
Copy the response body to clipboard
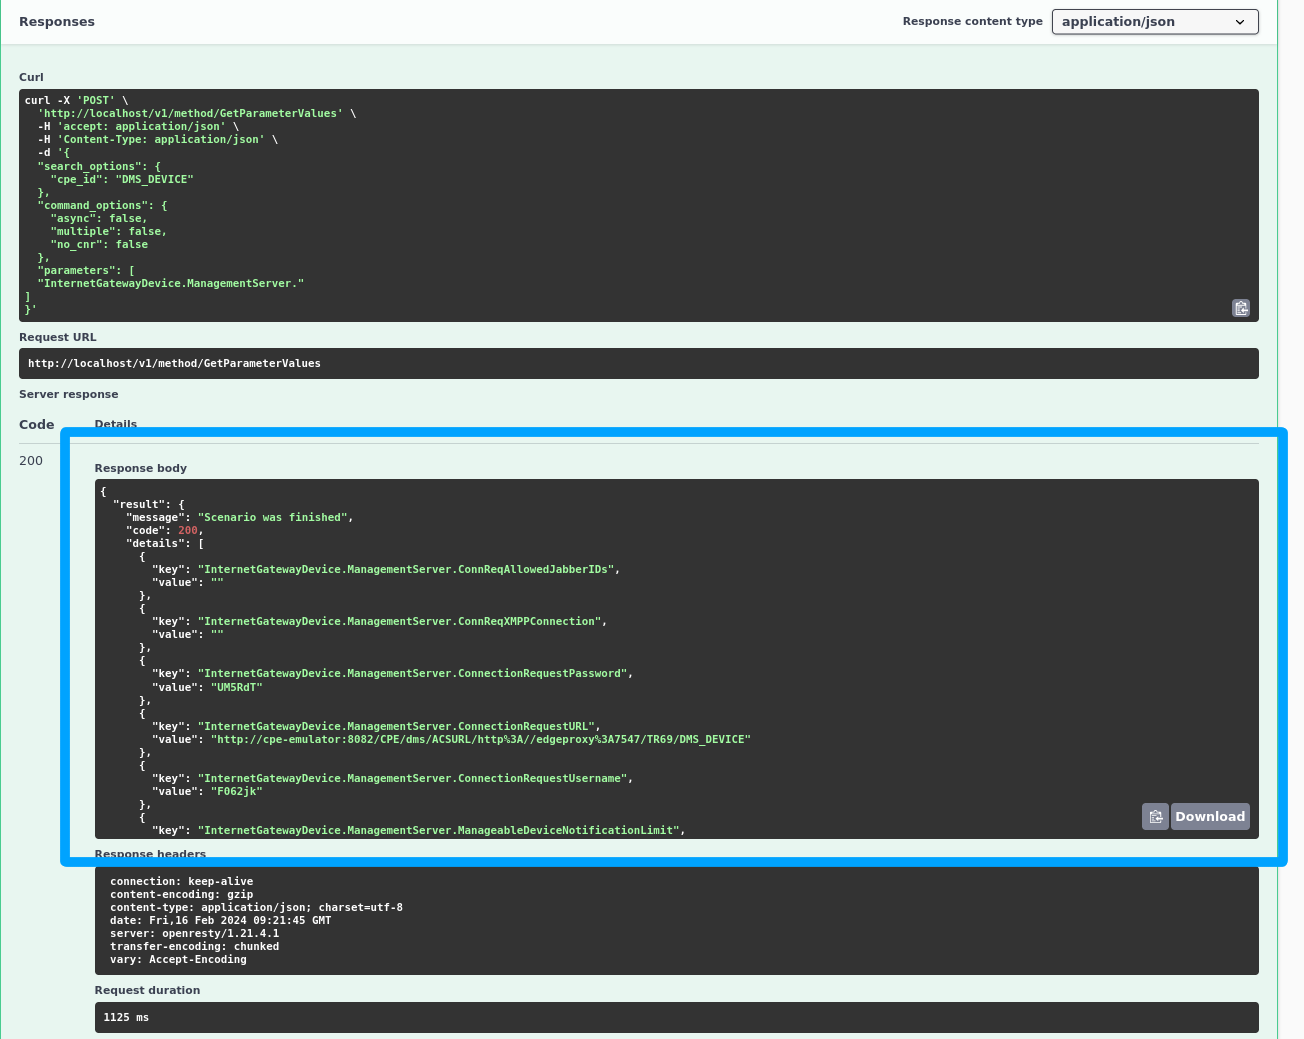point(1155,817)
